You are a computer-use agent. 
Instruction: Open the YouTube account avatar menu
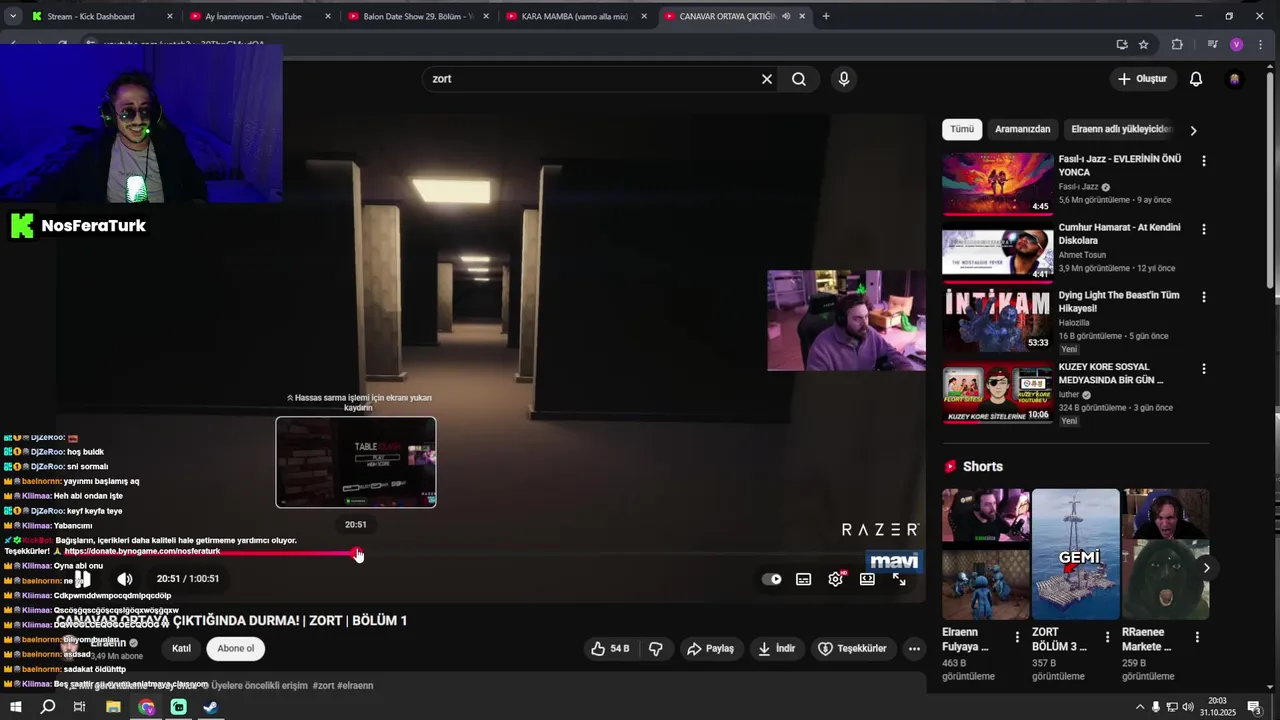(x=1235, y=79)
